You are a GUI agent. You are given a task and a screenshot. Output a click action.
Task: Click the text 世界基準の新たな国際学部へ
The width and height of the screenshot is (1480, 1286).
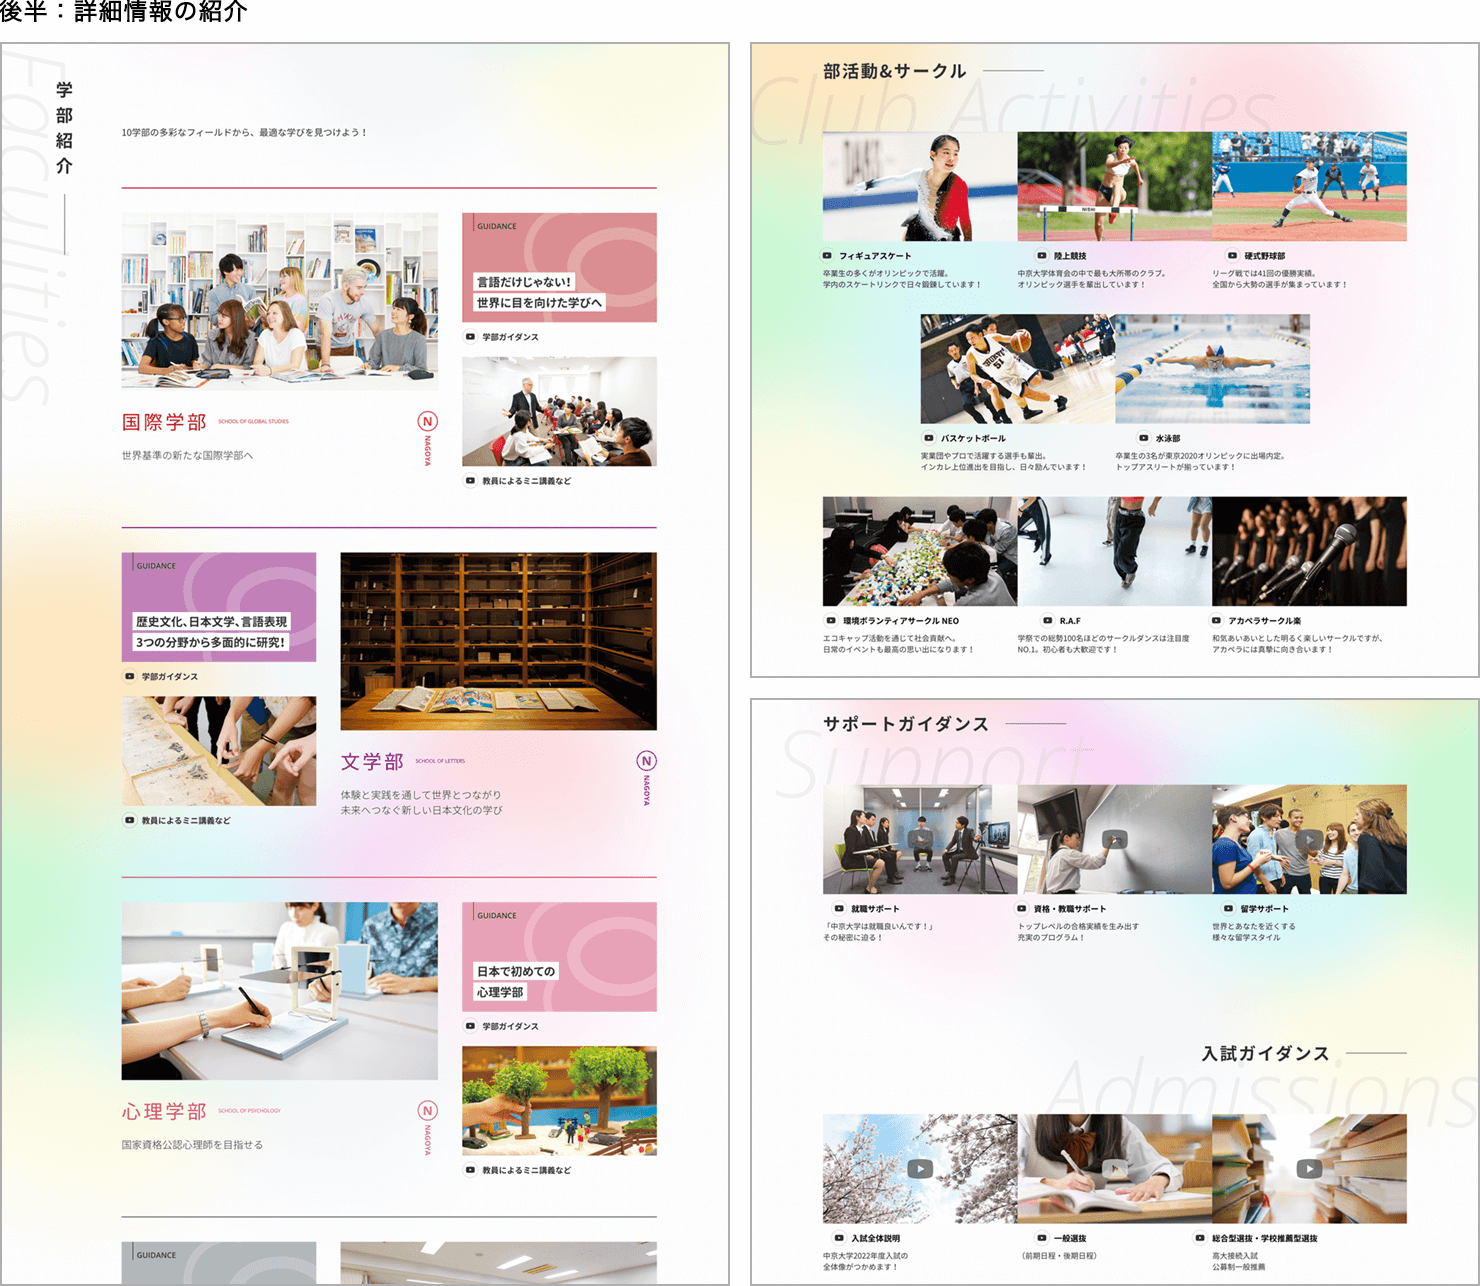[188, 455]
